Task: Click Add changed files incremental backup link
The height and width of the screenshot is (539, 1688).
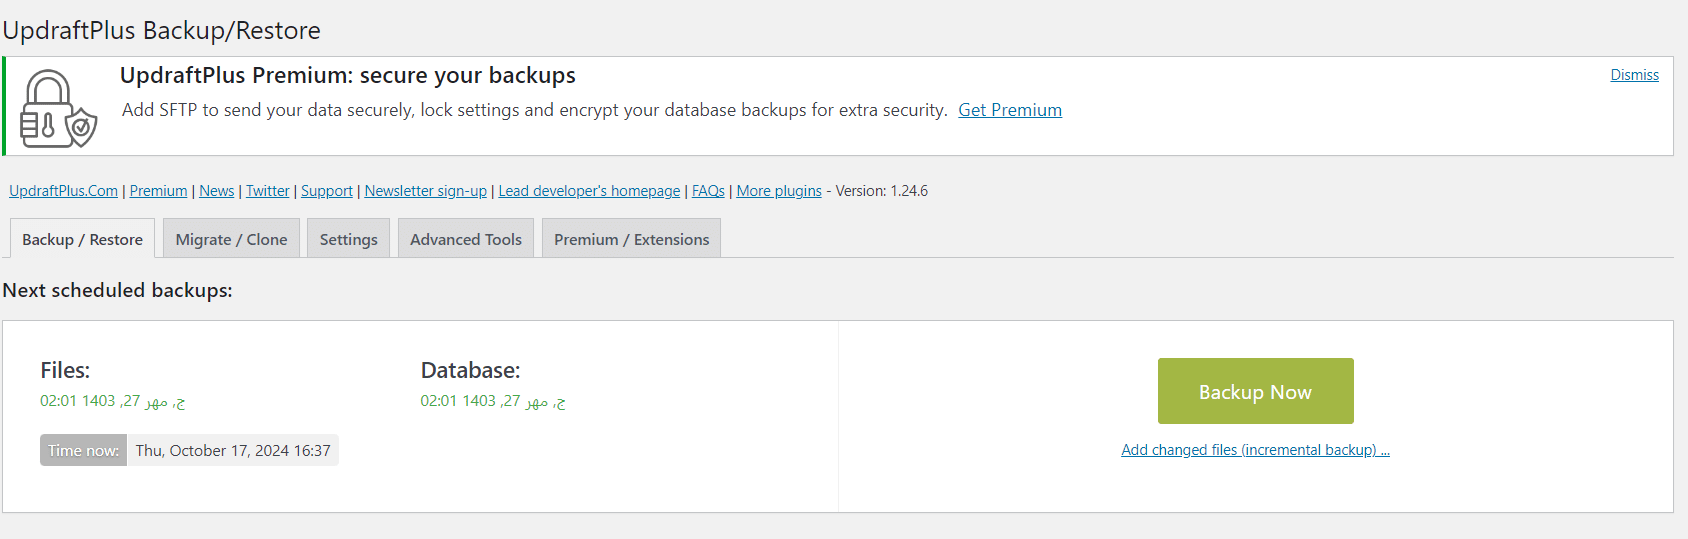Action: (x=1255, y=450)
